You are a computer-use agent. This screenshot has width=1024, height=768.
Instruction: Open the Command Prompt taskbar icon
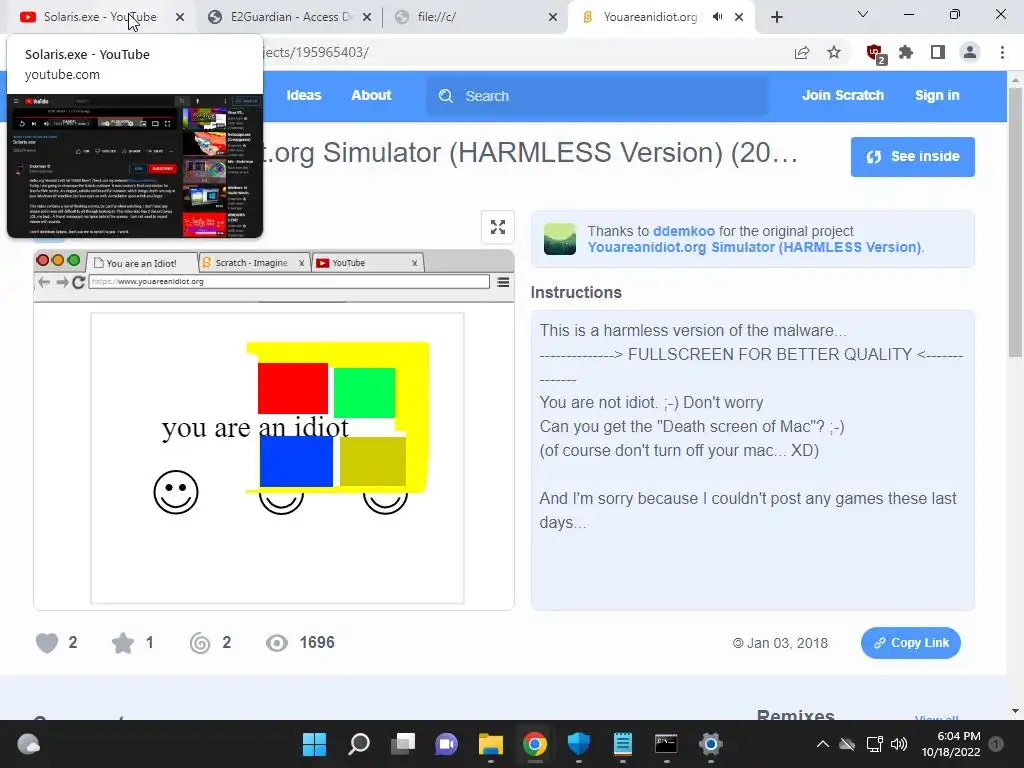tap(666, 744)
